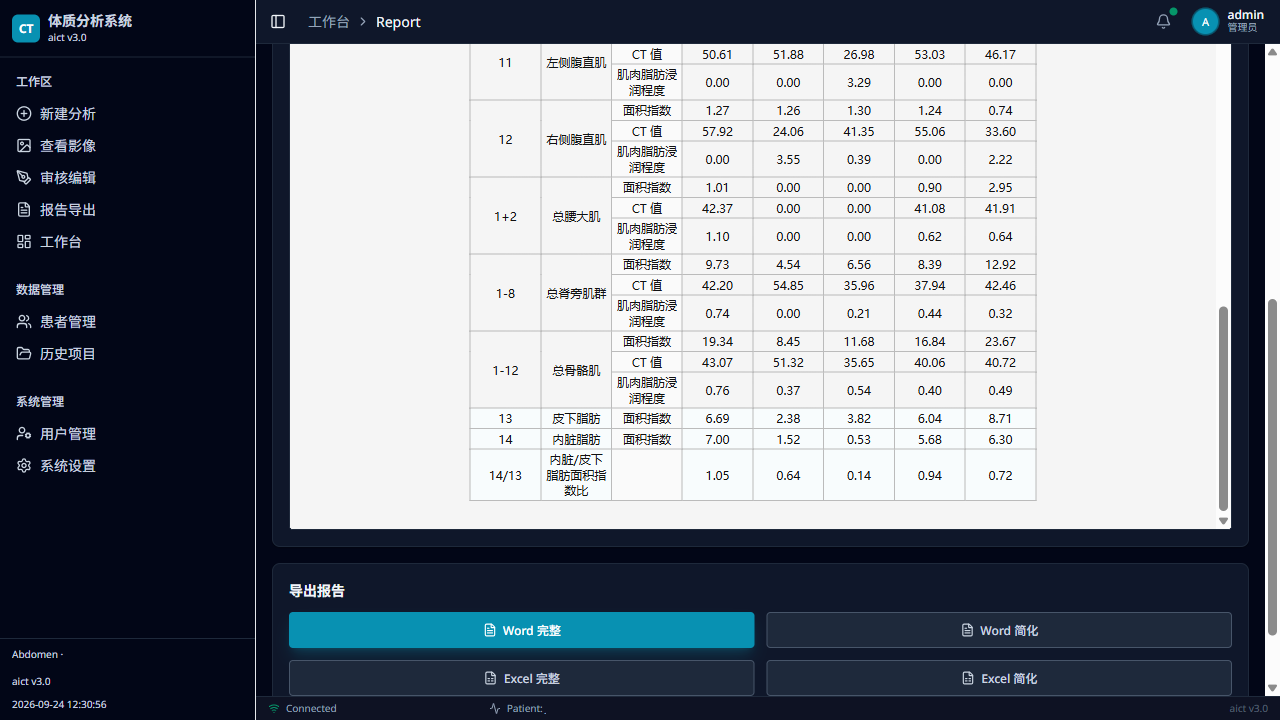Click the report preview scroll-down arrow
1280x720 pixels.
click(1223, 521)
